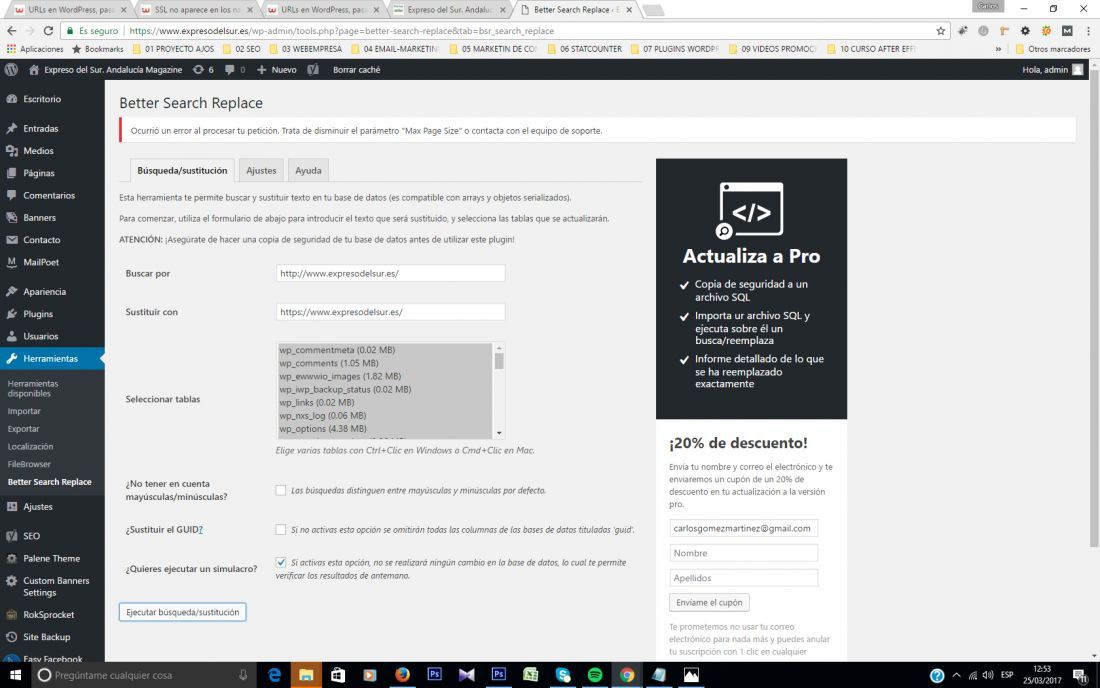Screen dimensions: 1100x688
Task: Click the tables list scrollbar thumb
Action: click(x=499, y=360)
